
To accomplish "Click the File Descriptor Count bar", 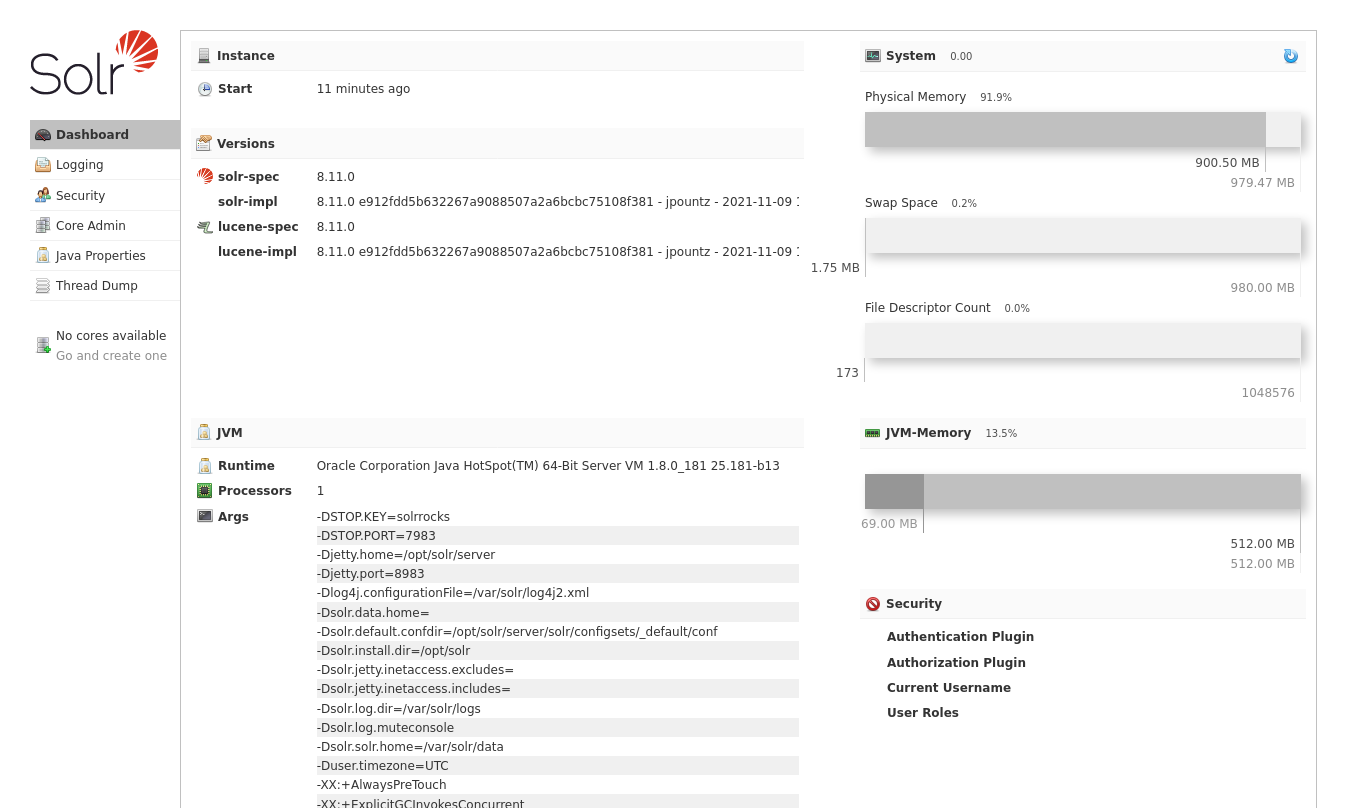I will coord(1083,341).
